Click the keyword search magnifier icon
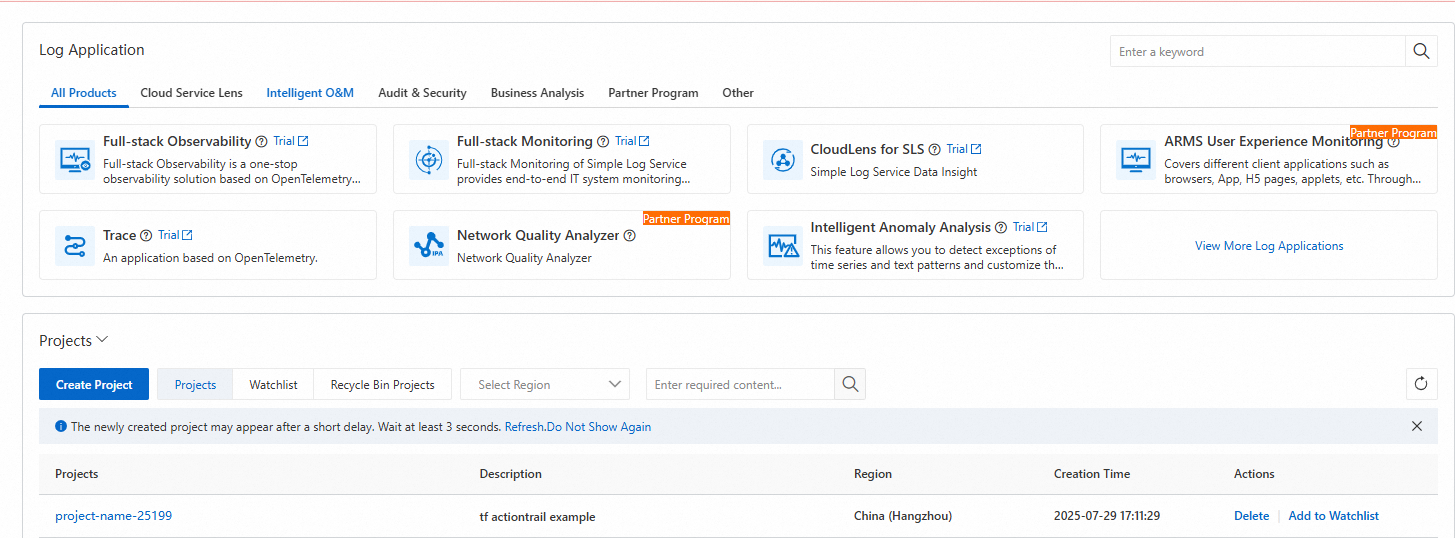Viewport: 1455px width, 538px height. click(1421, 52)
